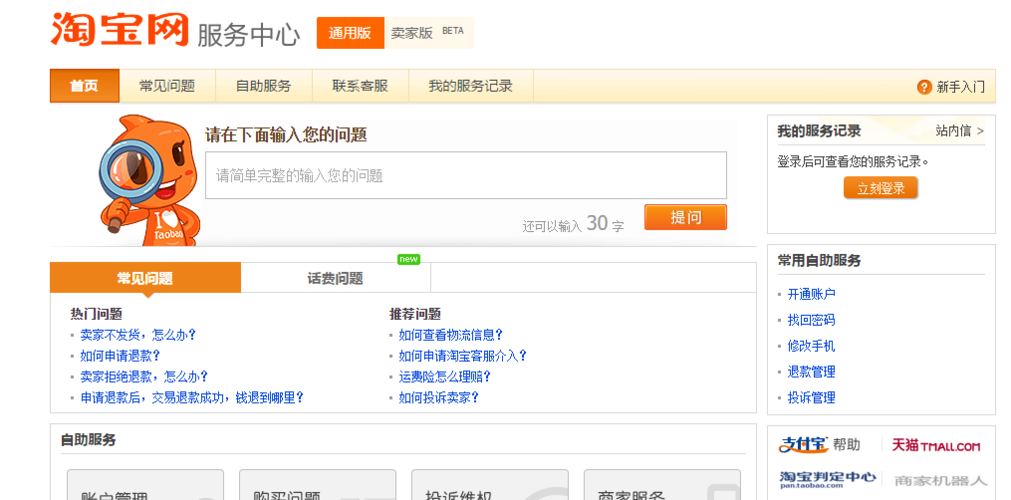The height and width of the screenshot is (500, 1011).
Task: Switch to the 卖家版 BETA tab
Action: [x=428, y=33]
